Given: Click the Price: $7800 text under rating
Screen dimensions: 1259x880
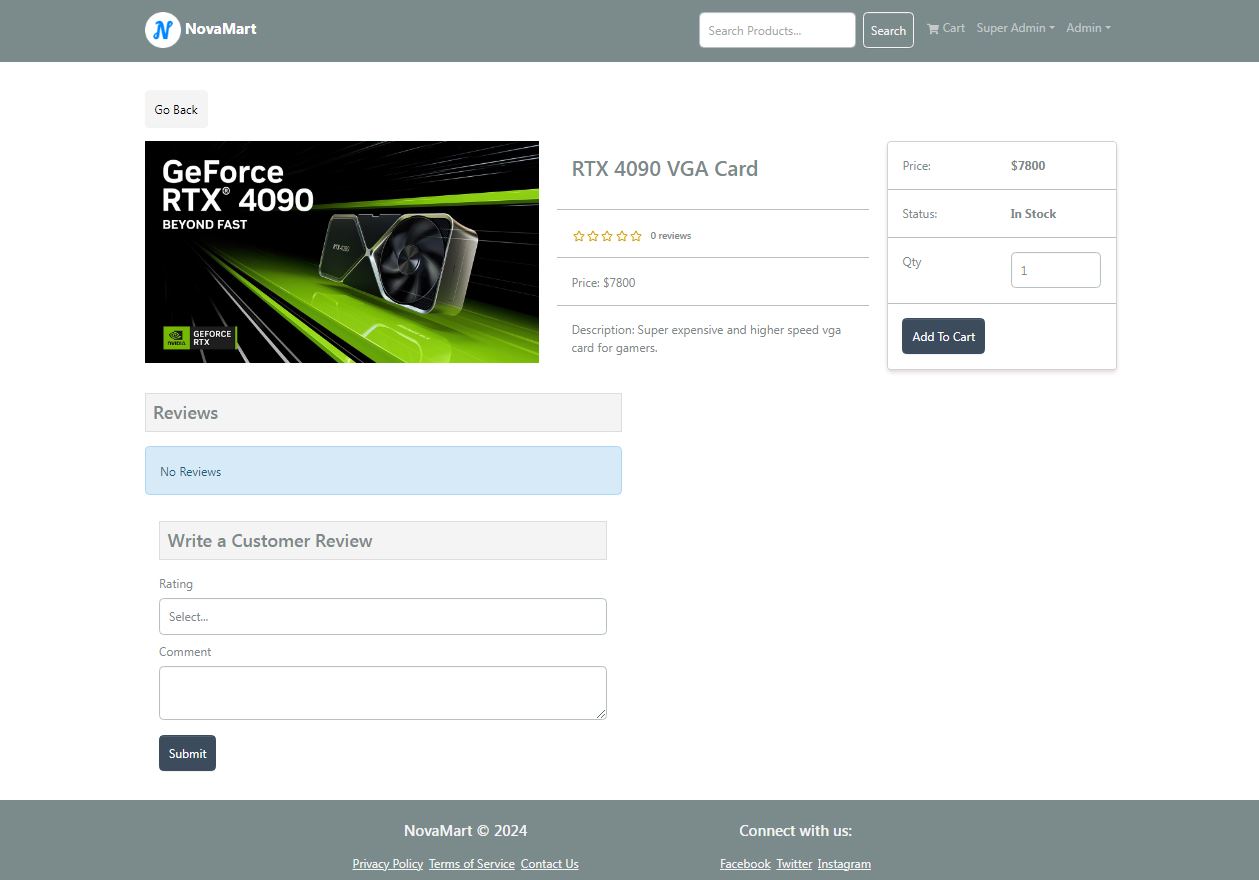Looking at the screenshot, I should pos(603,283).
